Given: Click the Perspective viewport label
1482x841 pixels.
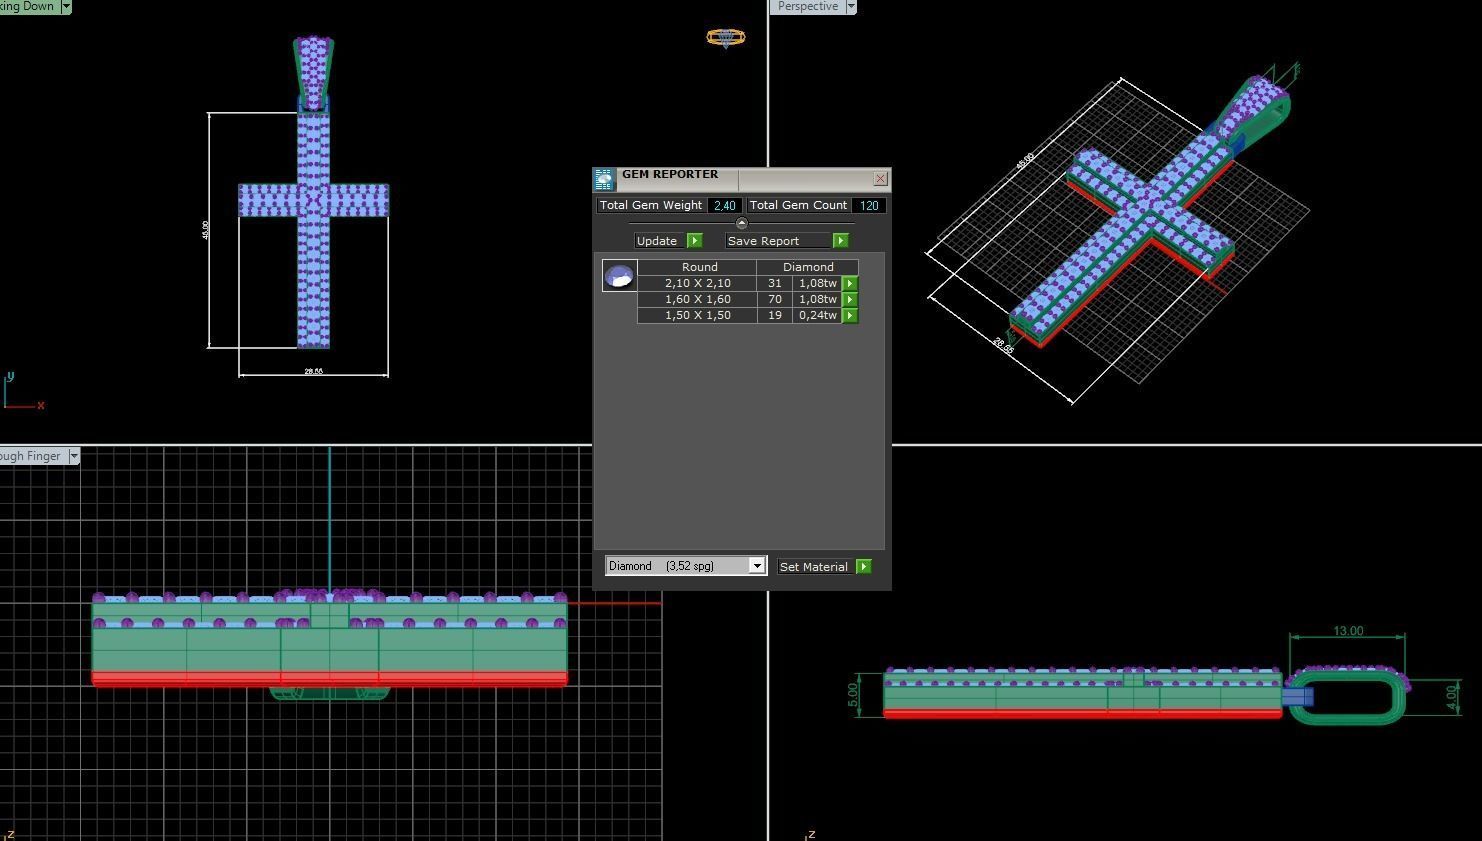Looking at the screenshot, I should point(806,6).
